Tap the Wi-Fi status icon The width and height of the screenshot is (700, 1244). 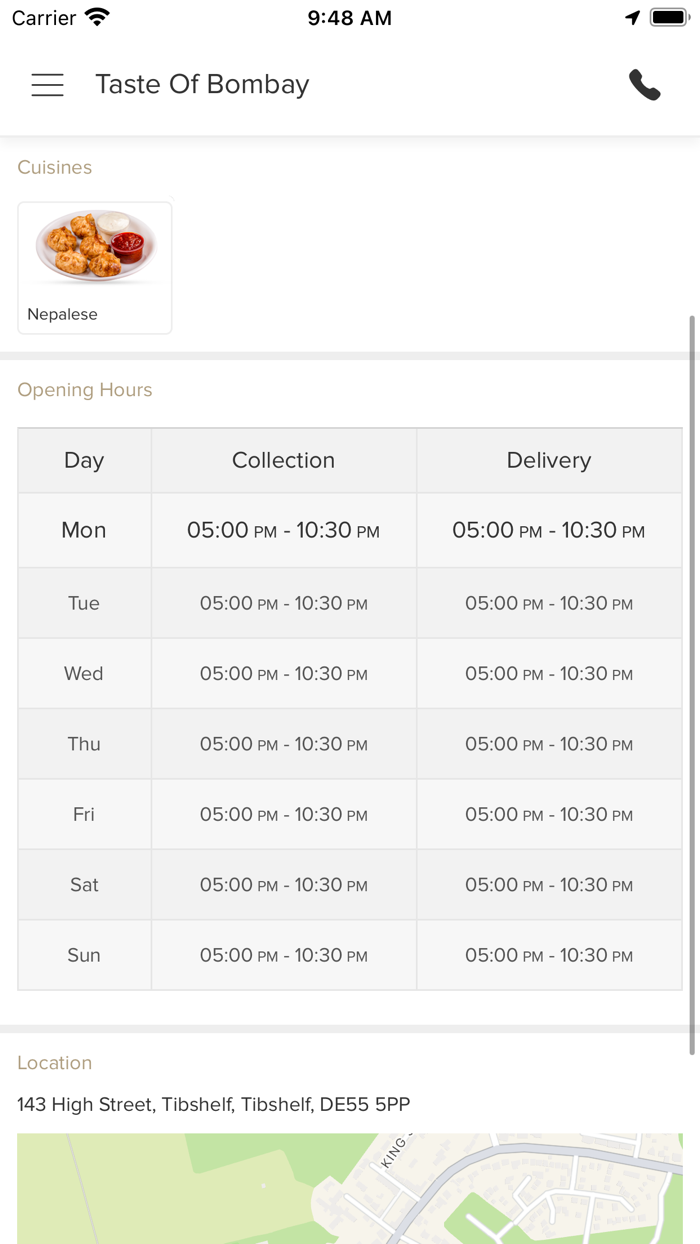97,18
